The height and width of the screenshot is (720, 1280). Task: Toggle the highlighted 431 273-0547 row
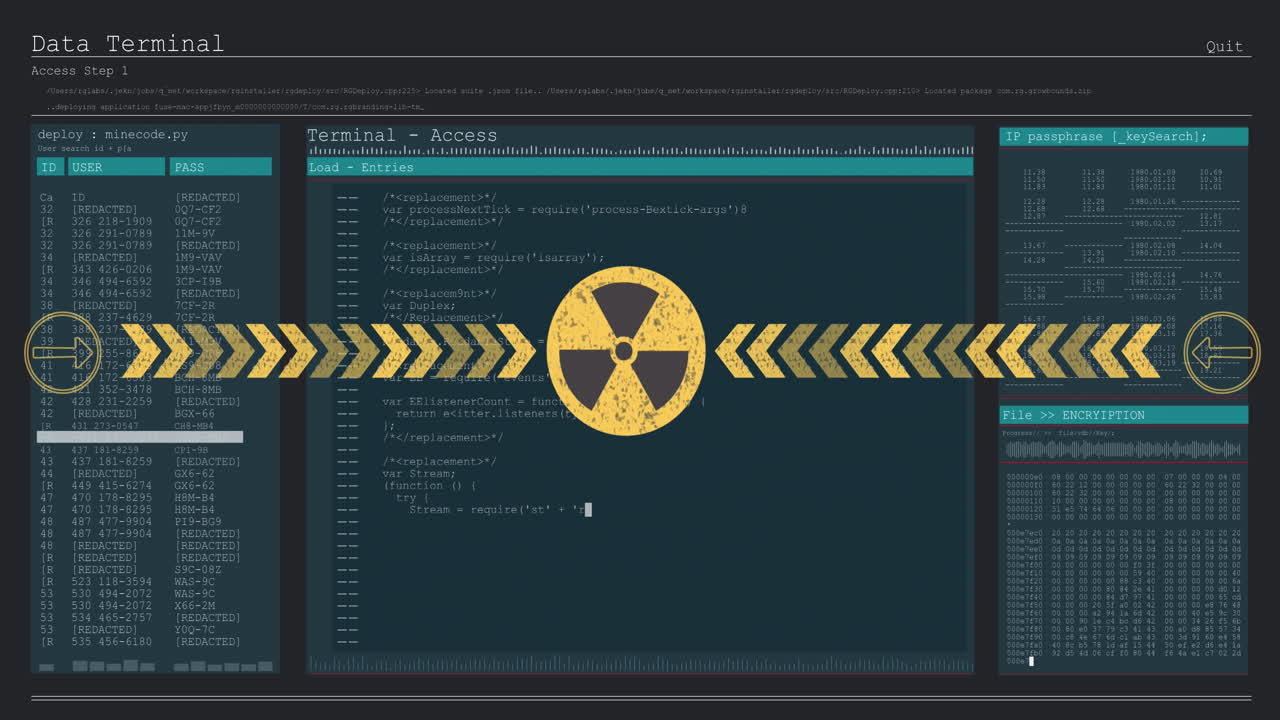[x=140, y=437]
